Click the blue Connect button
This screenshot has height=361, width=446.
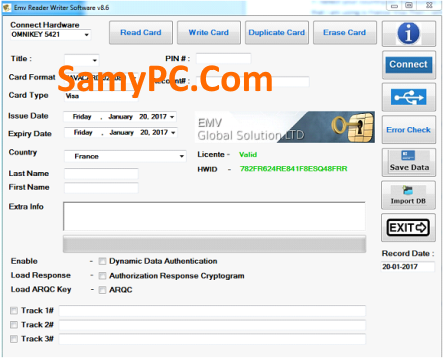[x=409, y=65]
